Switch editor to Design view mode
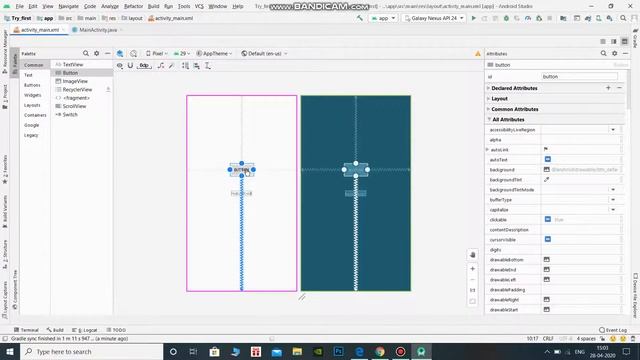640x360 pixels. 624,42
